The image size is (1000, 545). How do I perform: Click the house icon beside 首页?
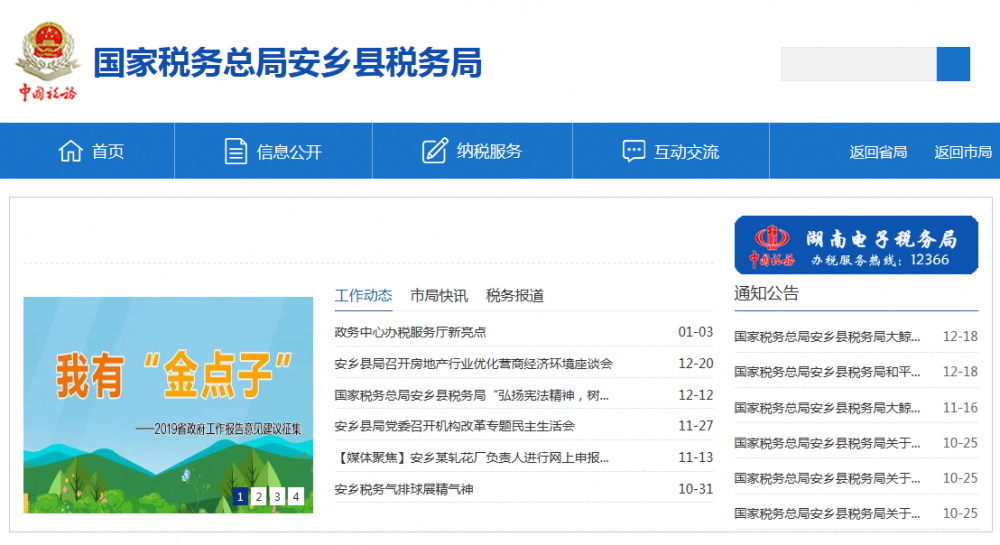click(x=70, y=151)
